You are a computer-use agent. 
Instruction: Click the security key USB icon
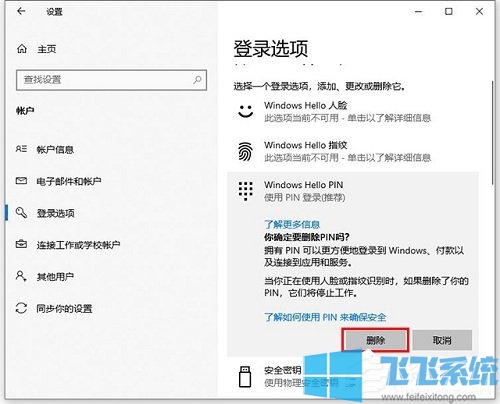245,377
